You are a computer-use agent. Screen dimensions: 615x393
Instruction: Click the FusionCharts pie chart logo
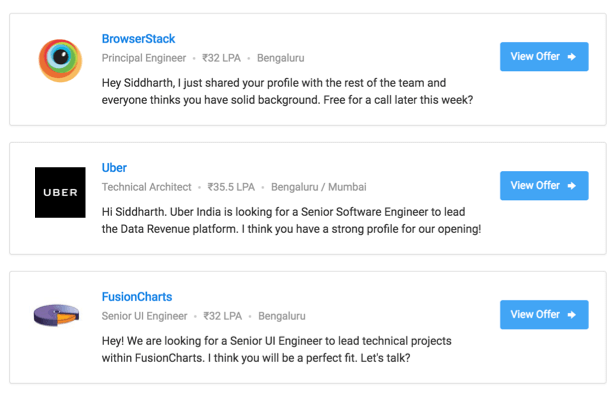(x=56, y=315)
